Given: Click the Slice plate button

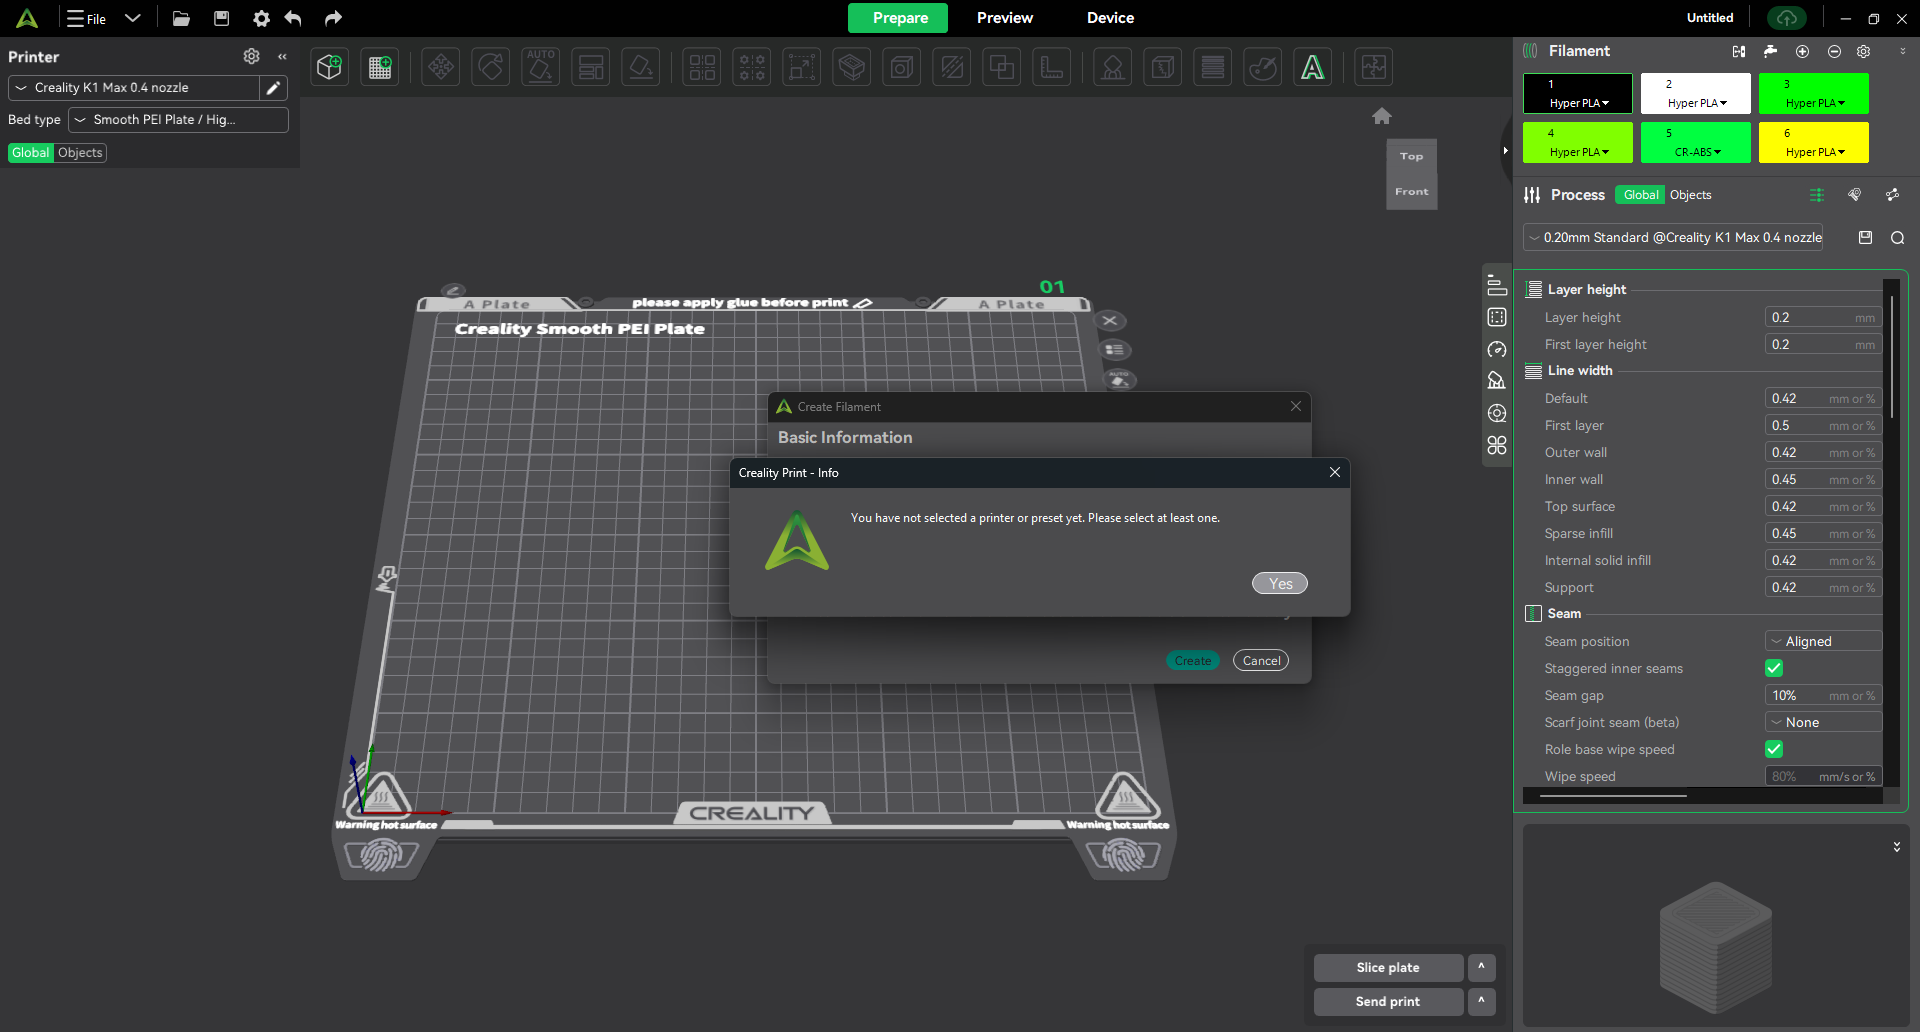Looking at the screenshot, I should (1387, 967).
